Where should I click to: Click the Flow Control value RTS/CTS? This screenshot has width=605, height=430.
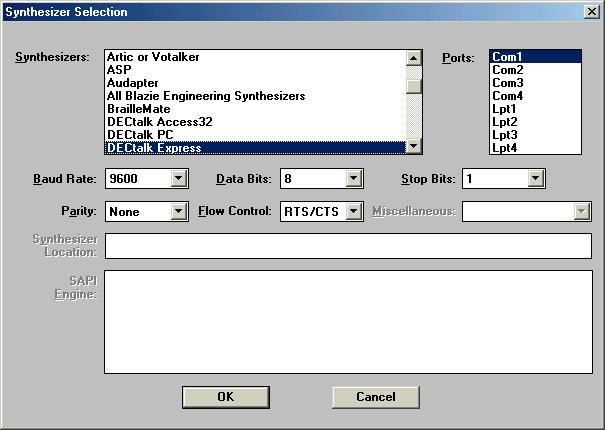pyautogui.click(x=311, y=212)
